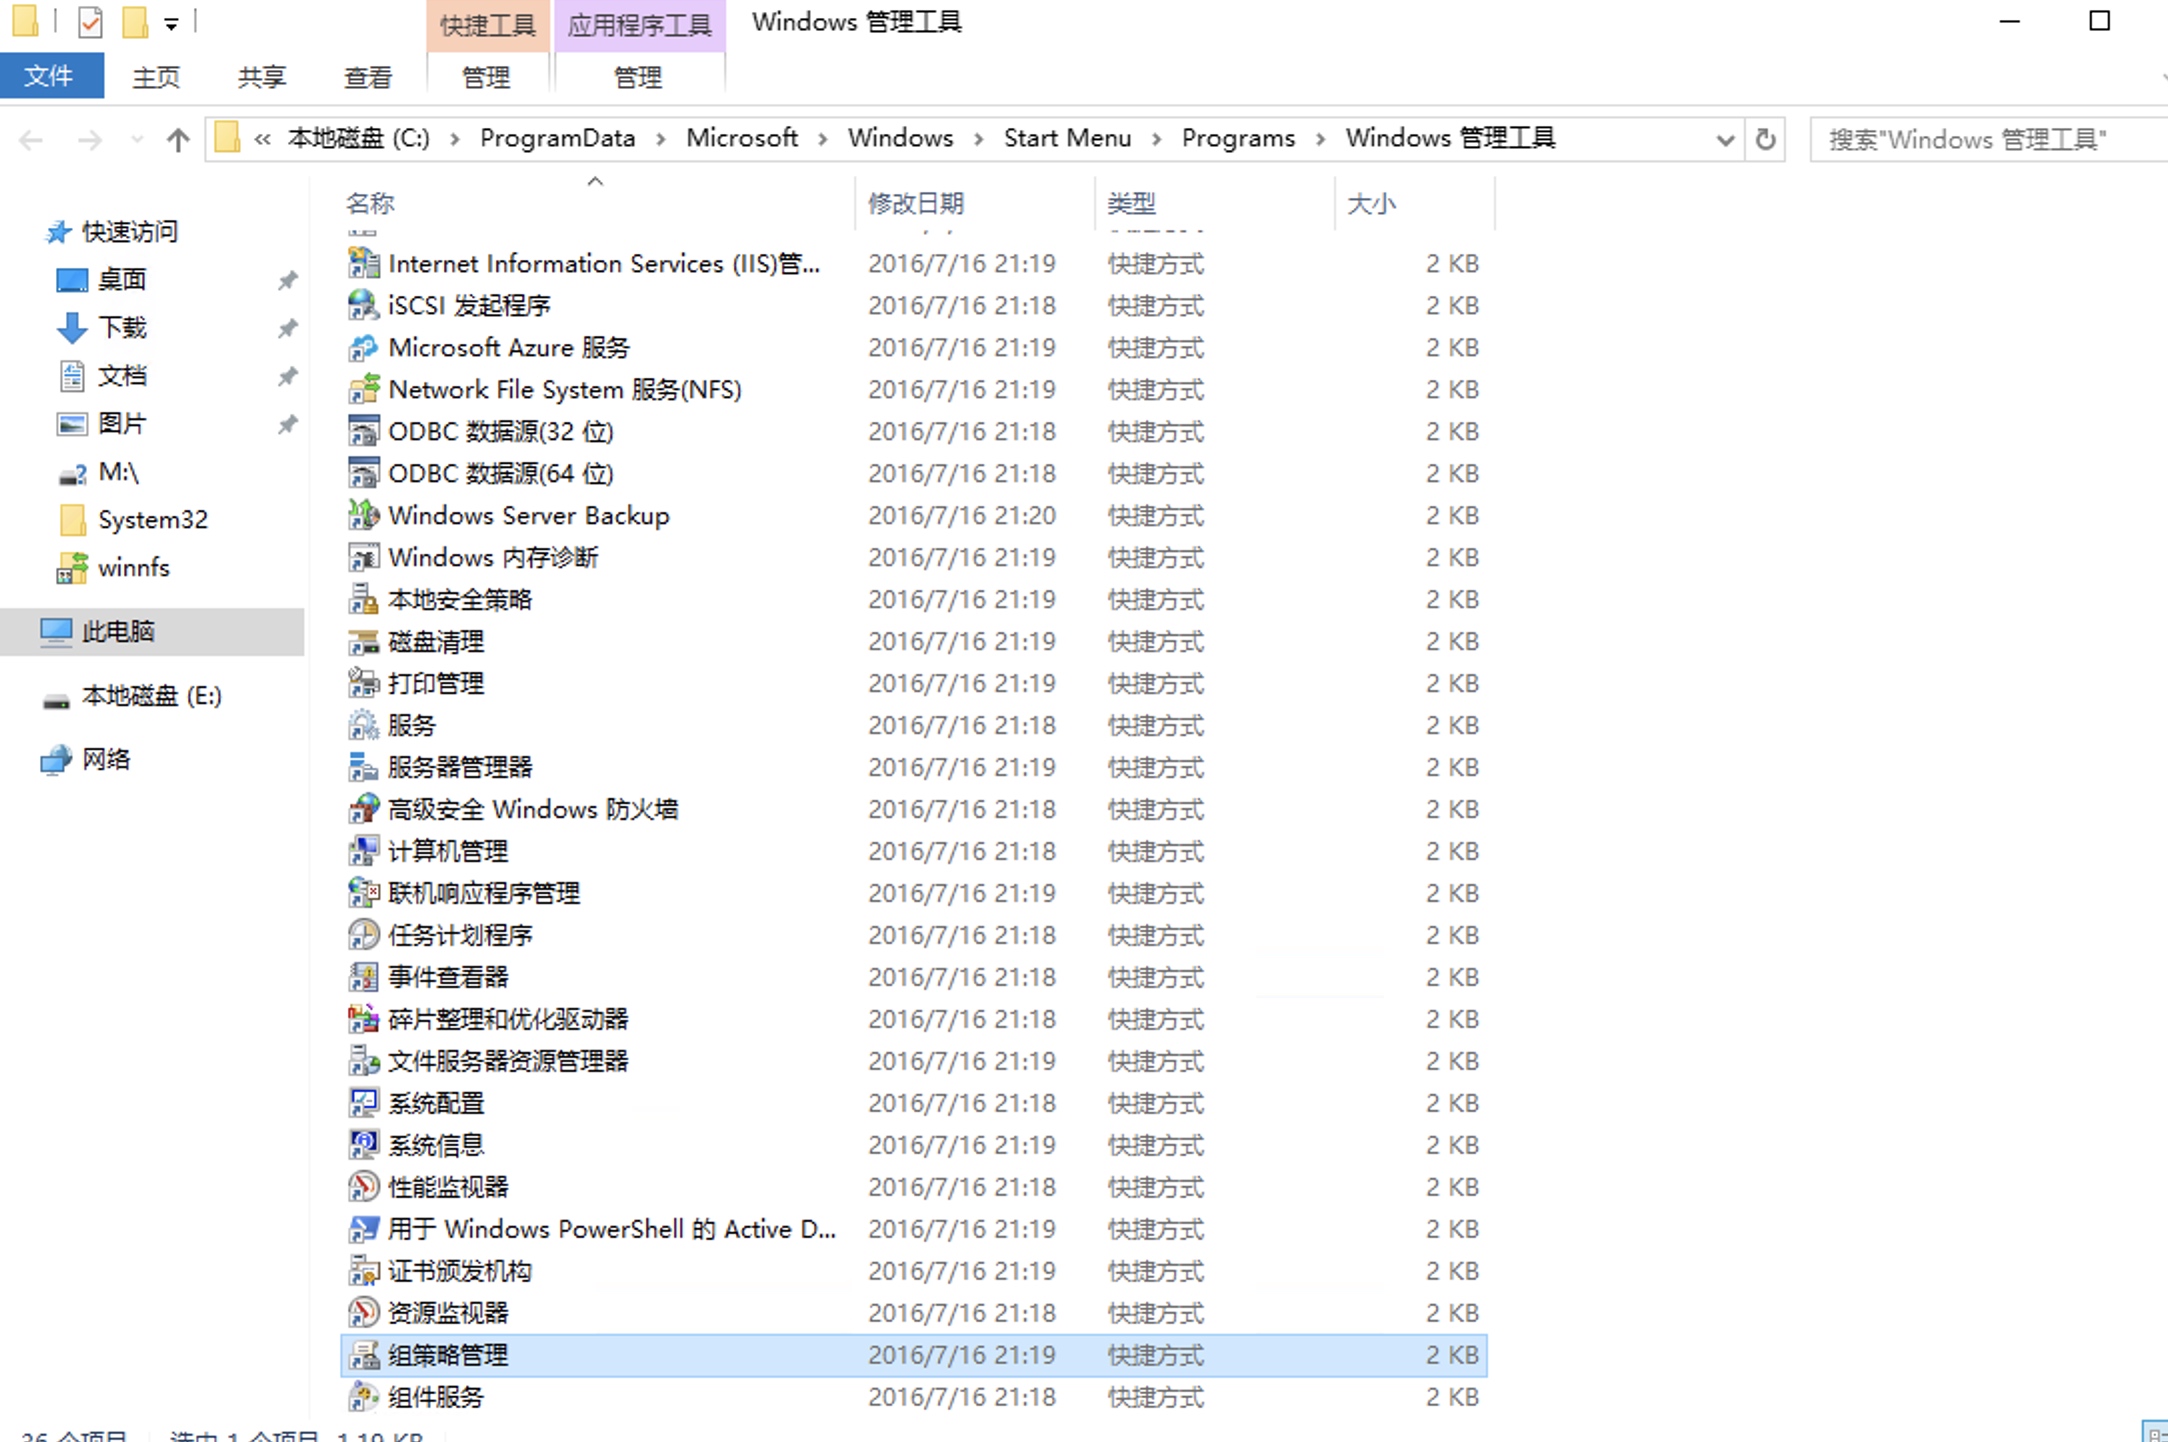Click the ProgramData breadcrumb
Image resolution: width=2168 pixels, height=1442 pixels.
tap(558, 138)
